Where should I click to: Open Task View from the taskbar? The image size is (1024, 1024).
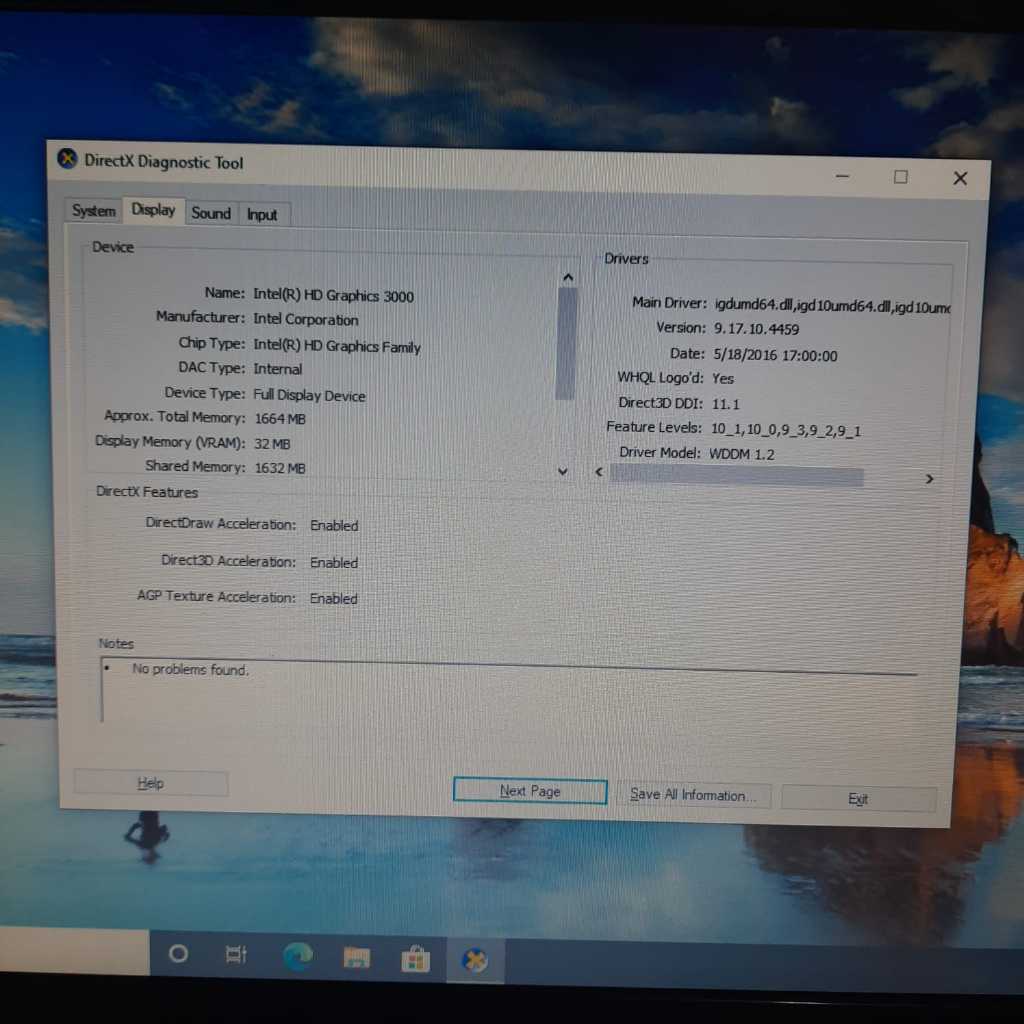point(236,955)
